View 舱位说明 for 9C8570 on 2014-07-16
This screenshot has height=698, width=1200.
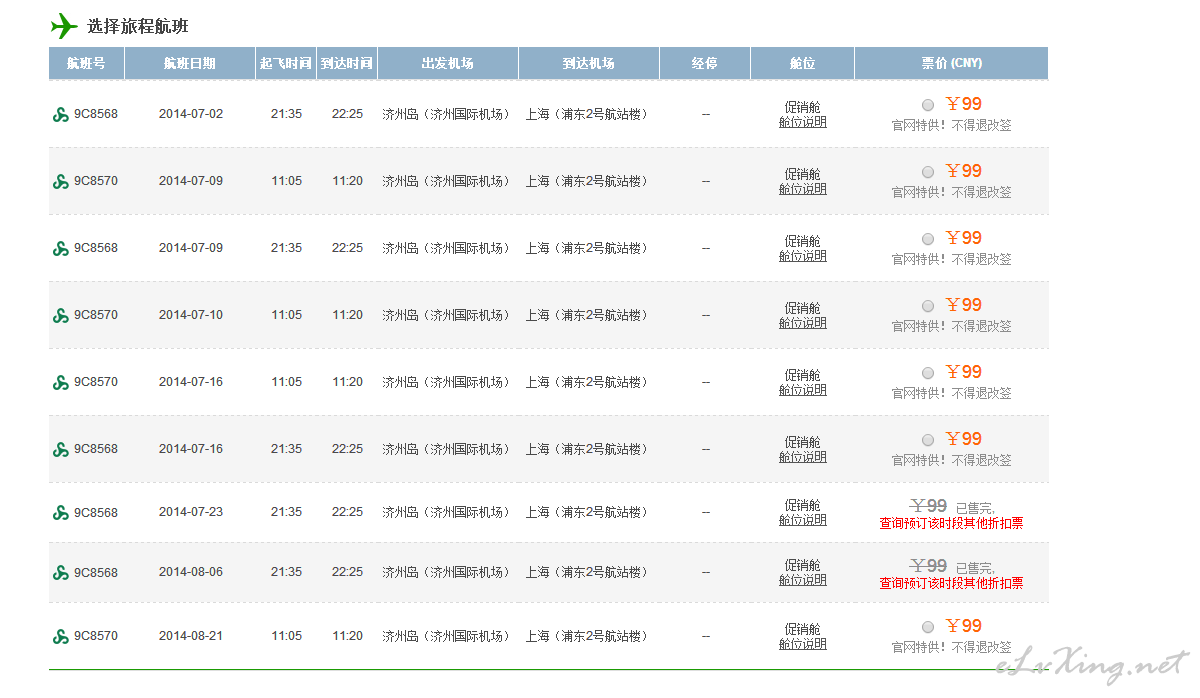pyautogui.click(x=803, y=390)
